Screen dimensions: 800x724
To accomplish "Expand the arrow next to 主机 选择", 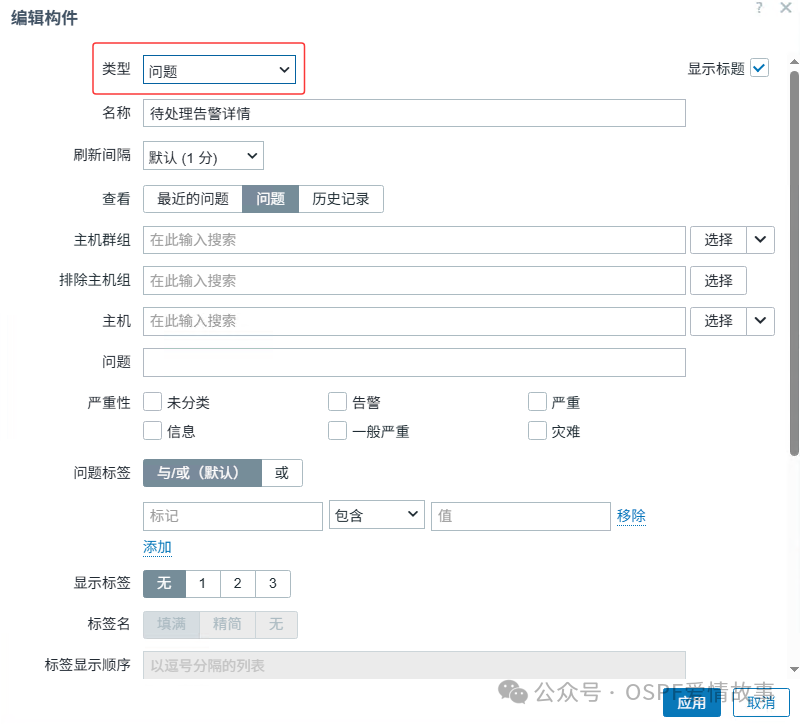I will click(760, 321).
